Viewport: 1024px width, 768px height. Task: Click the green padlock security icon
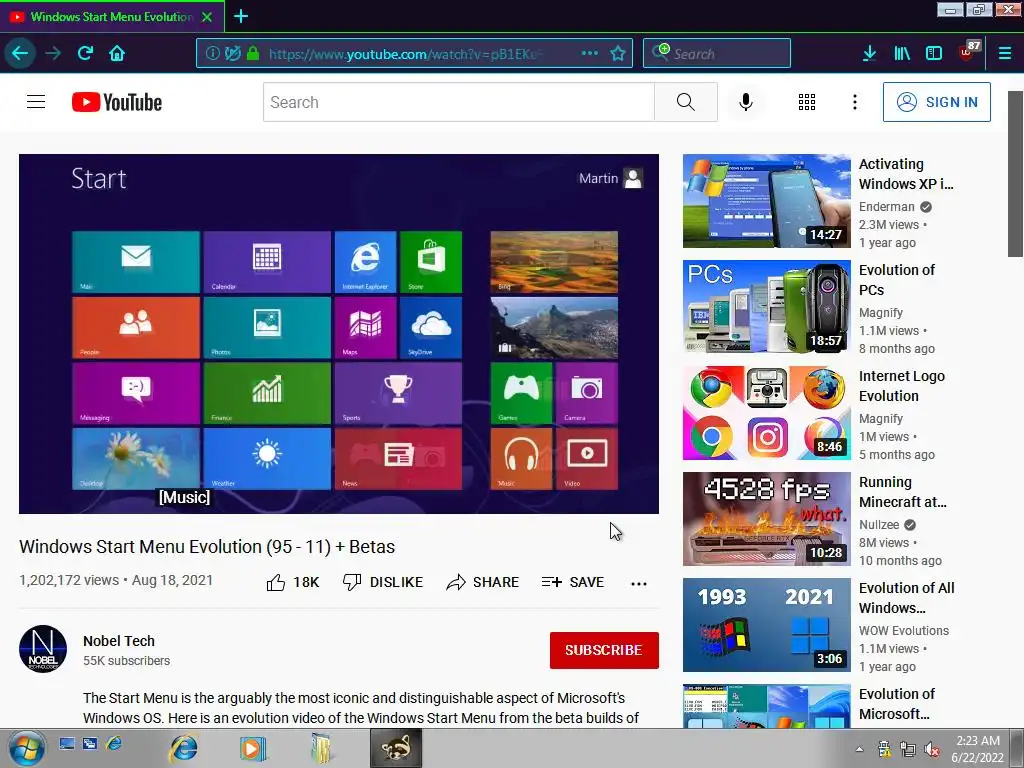[253, 54]
